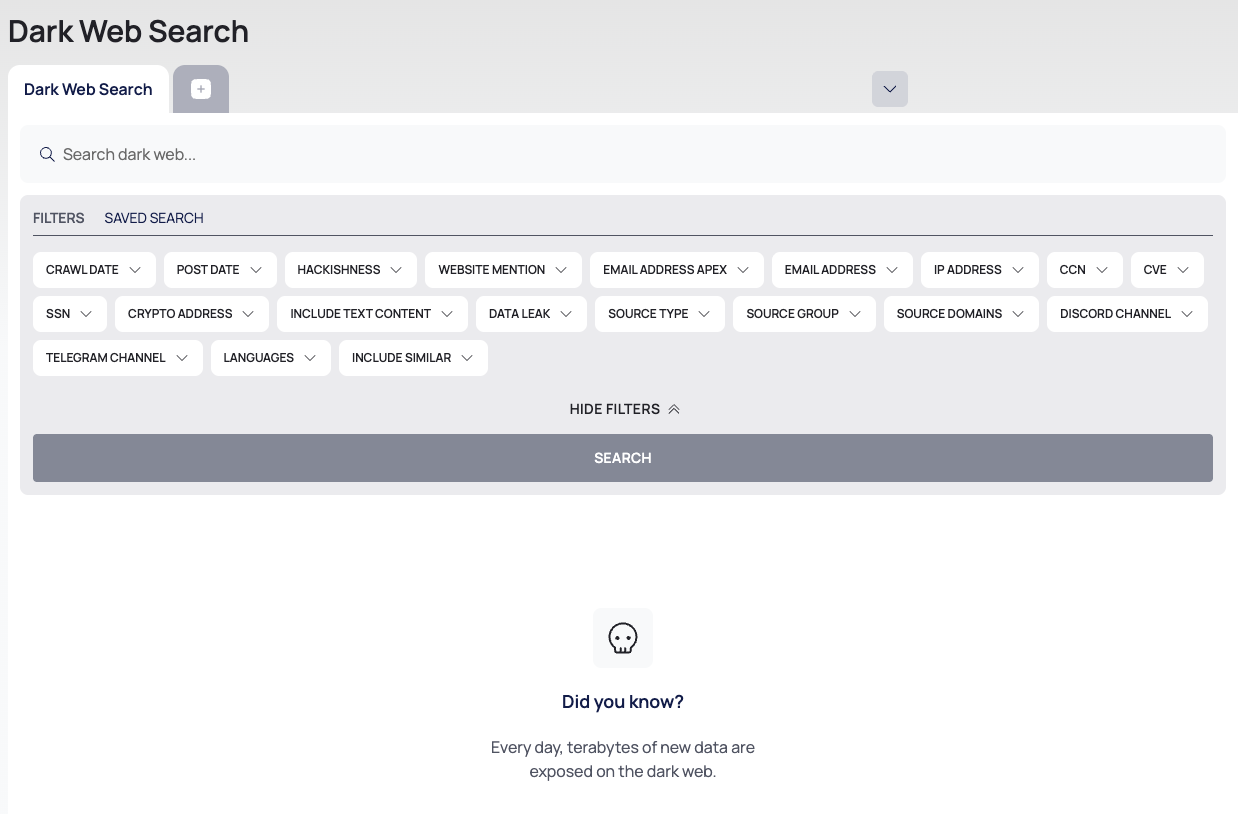Expand the SOURCE TYPE filter
Image resolution: width=1238 pixels, height=814 pixels.
[660, 314]
